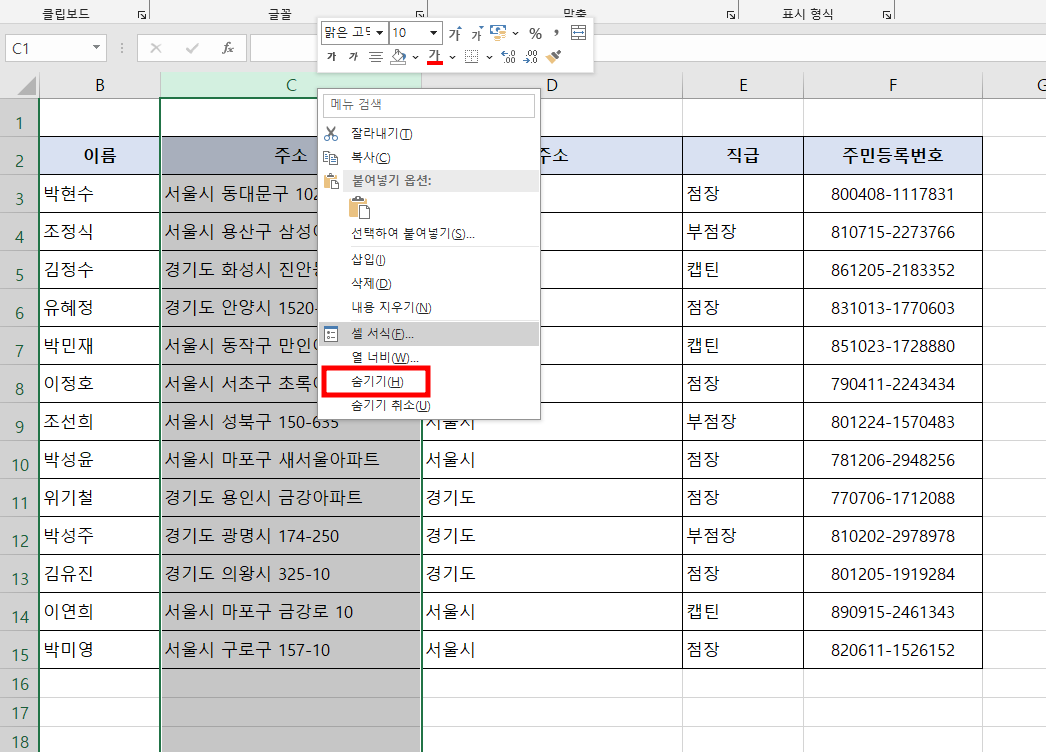Choose 선택하여 붙여넣기(S)... menu item
1046x752 pixels.
[428, 234]
